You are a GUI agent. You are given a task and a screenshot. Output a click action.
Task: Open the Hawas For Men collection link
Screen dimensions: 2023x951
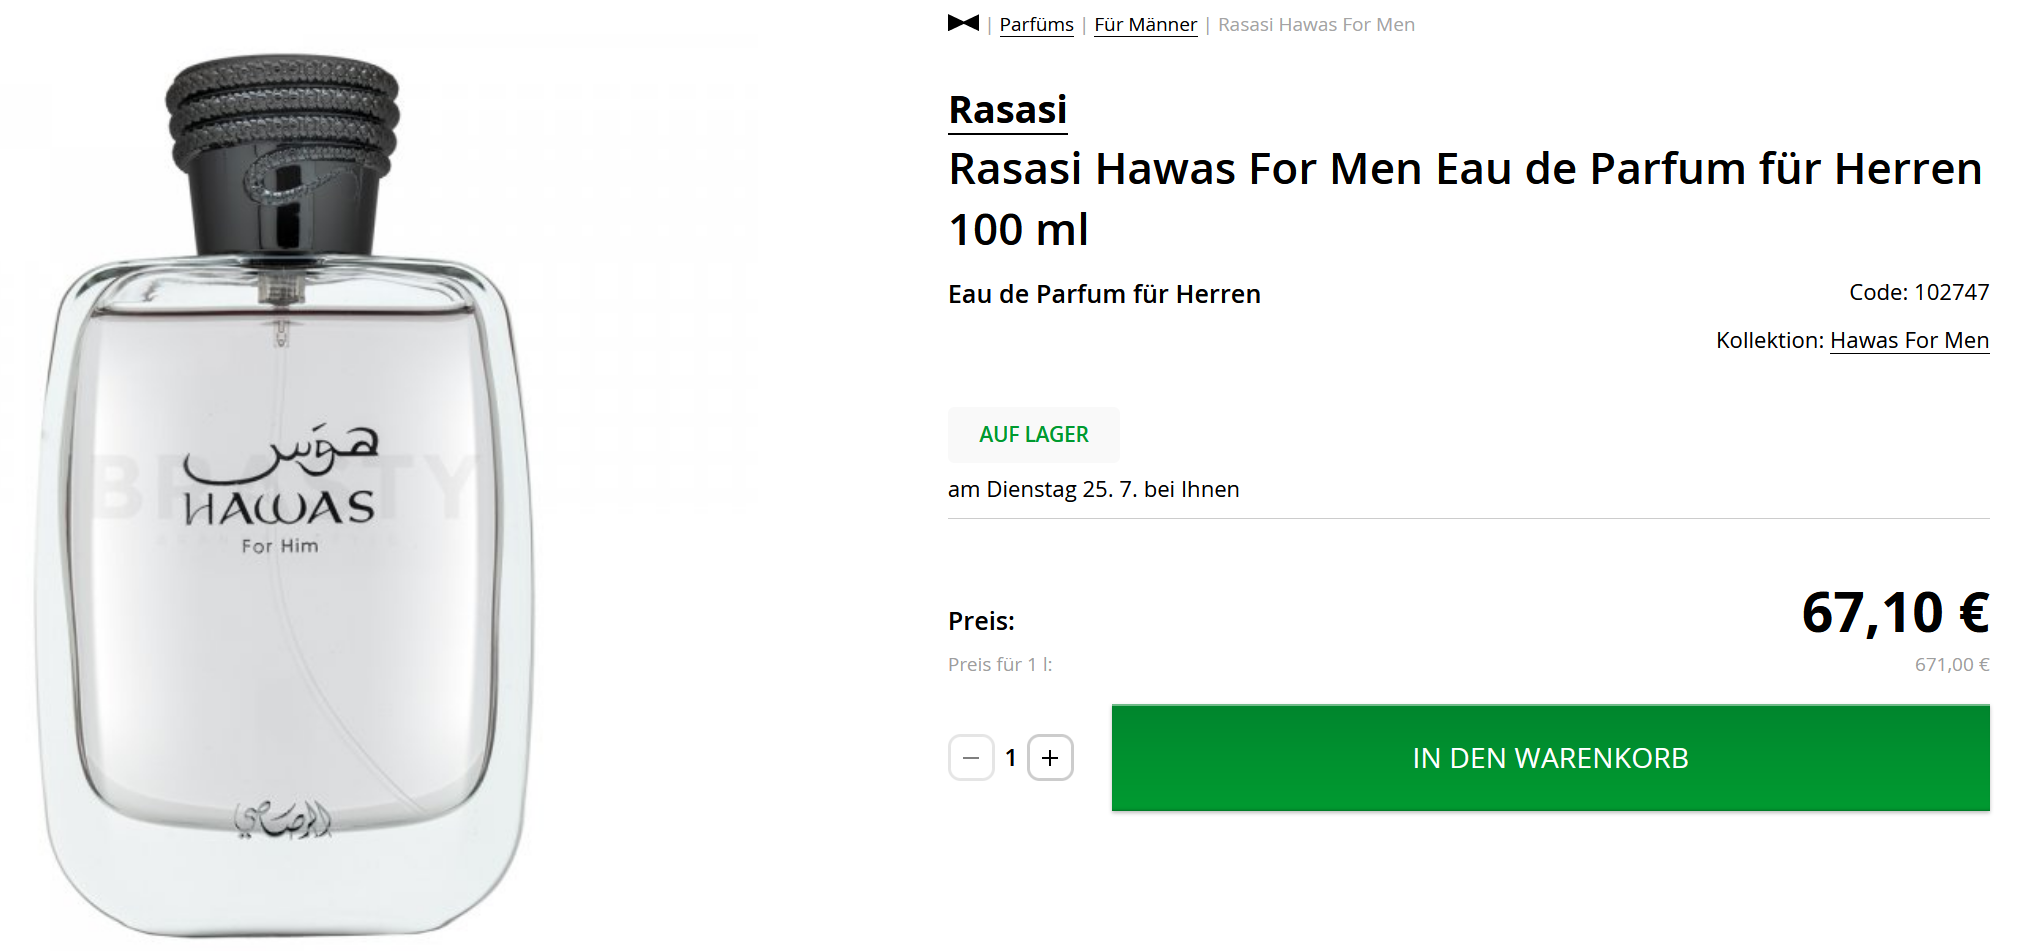click(x=1909, y=341)
